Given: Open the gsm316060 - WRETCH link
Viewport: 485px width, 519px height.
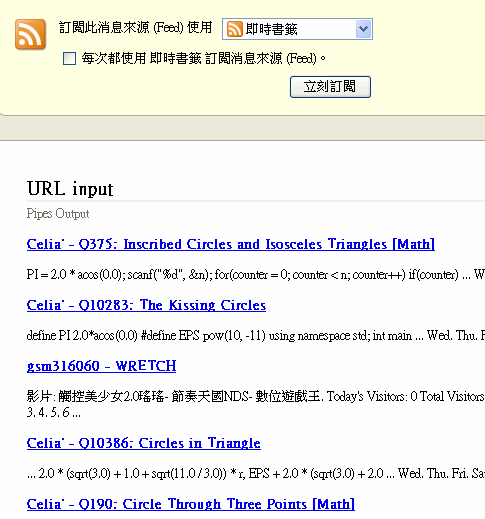Looking at the screenshot, I should pos(101,366).
